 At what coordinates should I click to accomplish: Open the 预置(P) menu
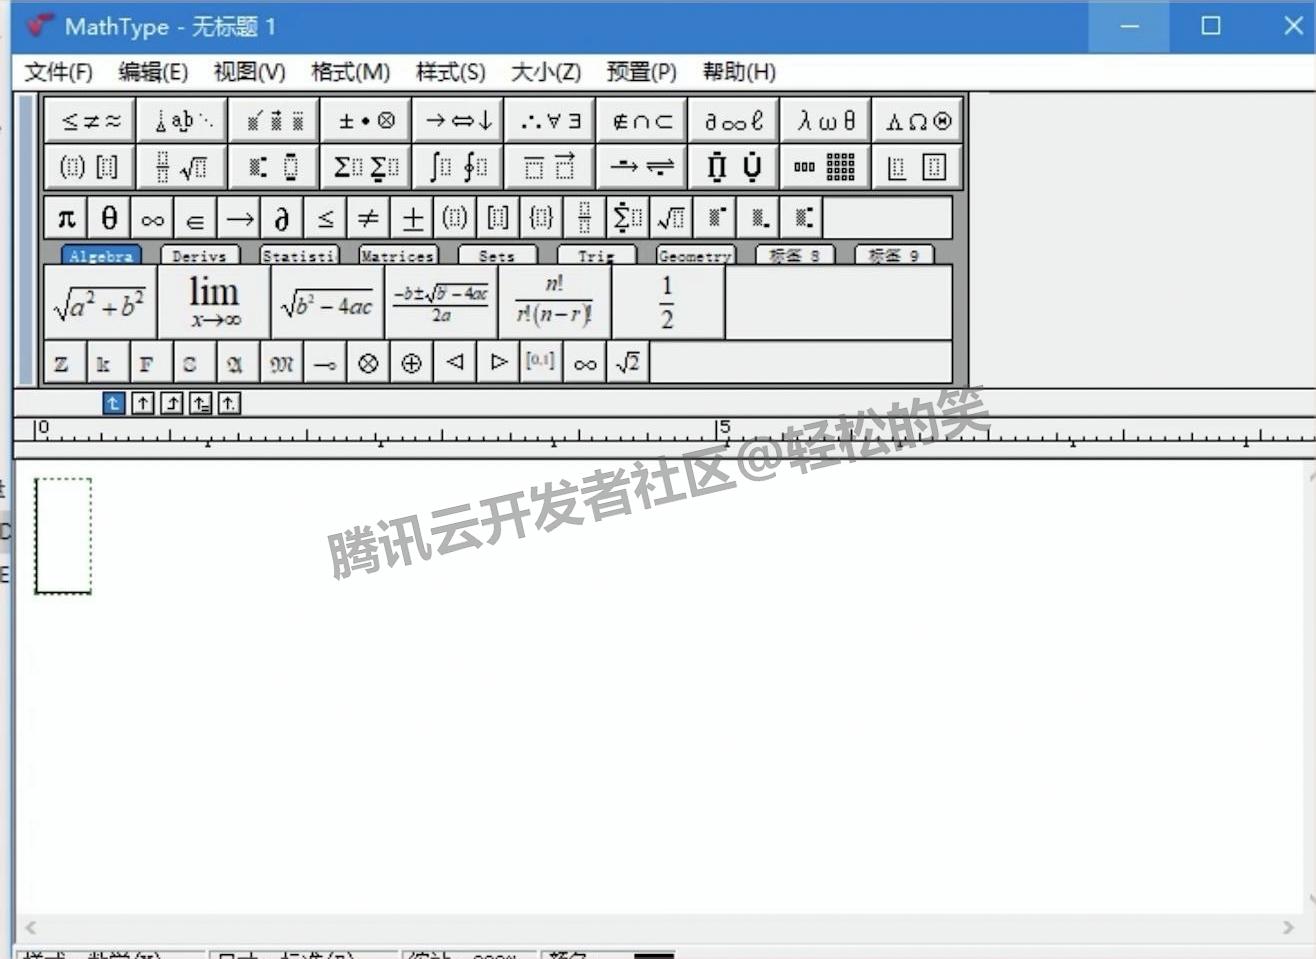pos(639,71)
